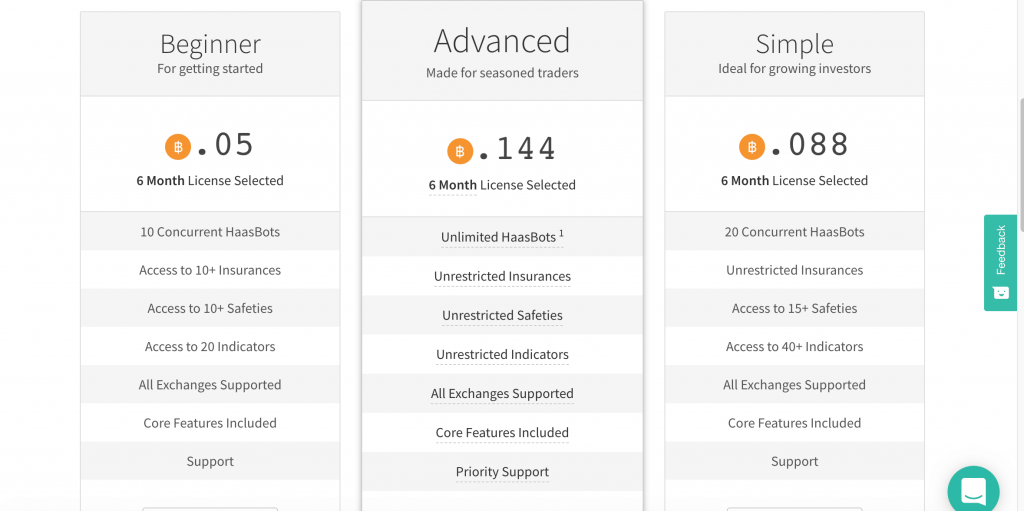Click the Bitcoin icon in Advanced plan

click(x=460, y=151)
